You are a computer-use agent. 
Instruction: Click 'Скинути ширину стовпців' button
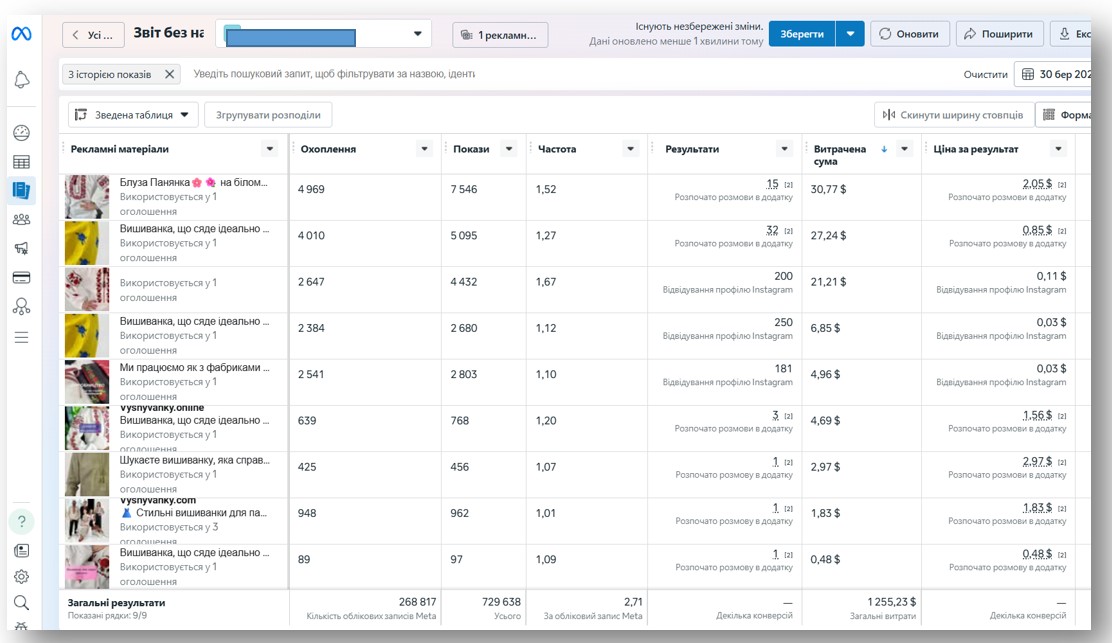pyautogui.click(x=952, y=115)
